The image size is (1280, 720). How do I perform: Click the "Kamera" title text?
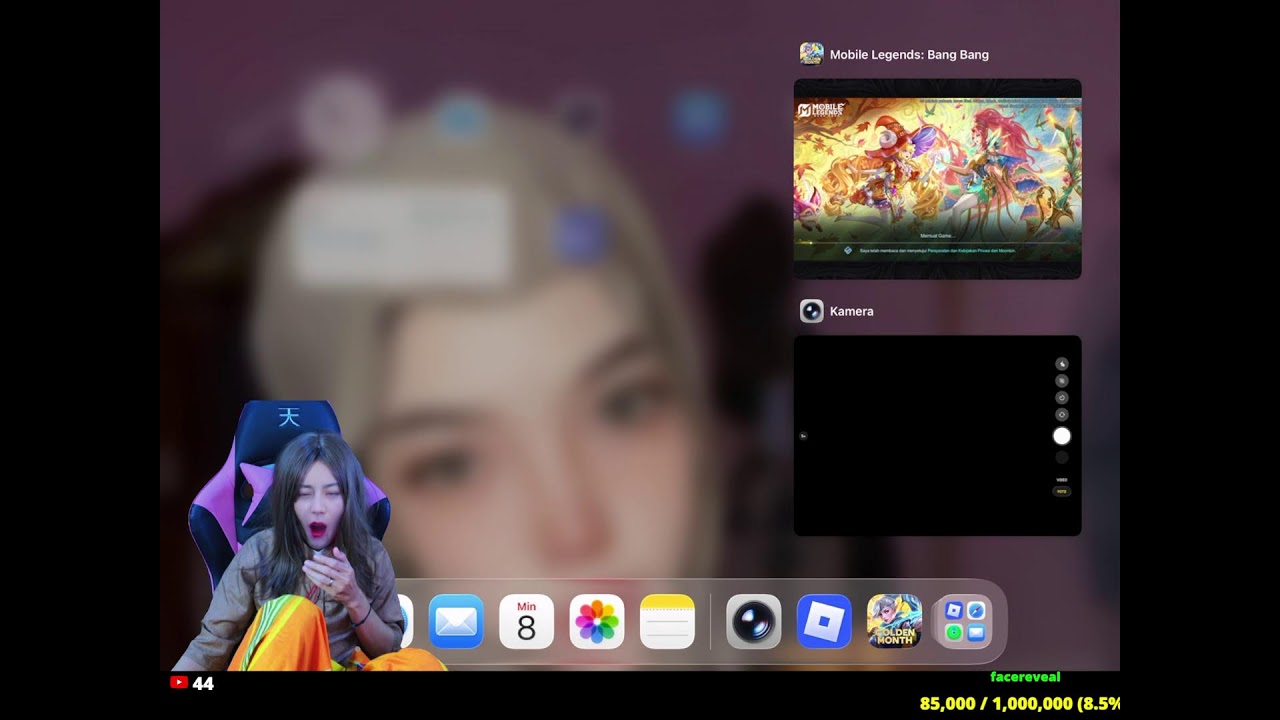pos(852,312)
